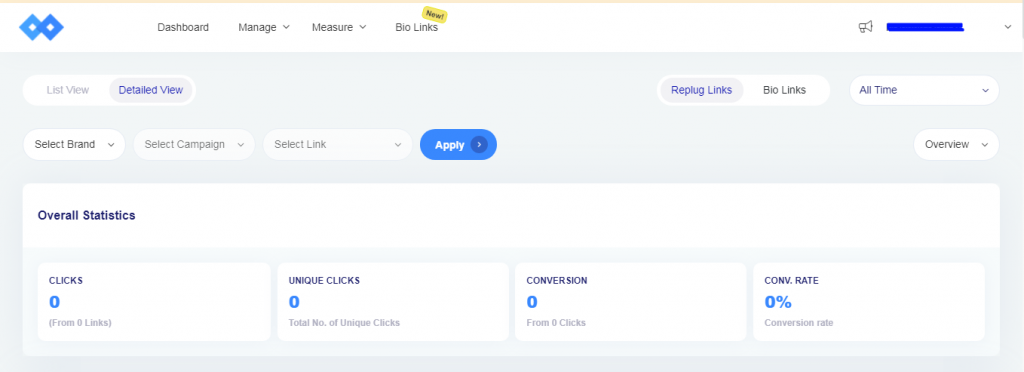The height and width of the screenshot is (372, 1024).
Task: Click the CLICKS statistics card
Action: coord(154,302)
